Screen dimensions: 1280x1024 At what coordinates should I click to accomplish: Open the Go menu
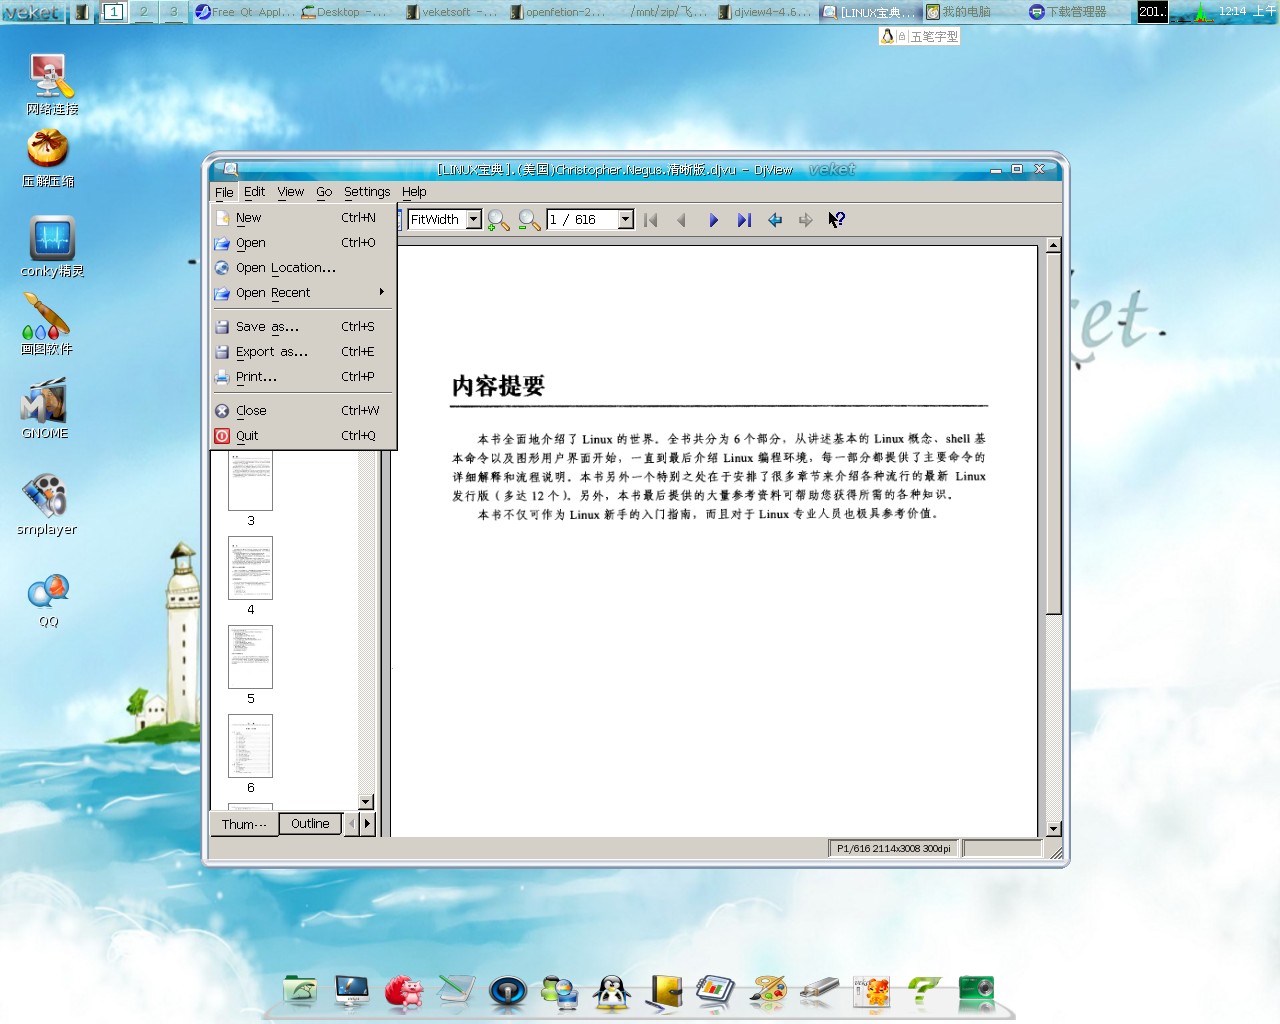[x=324, y=192]
